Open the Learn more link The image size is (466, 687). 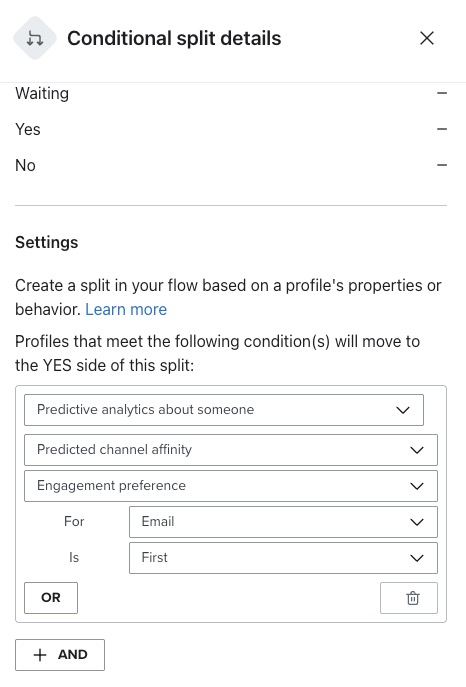tap(126, 309)
